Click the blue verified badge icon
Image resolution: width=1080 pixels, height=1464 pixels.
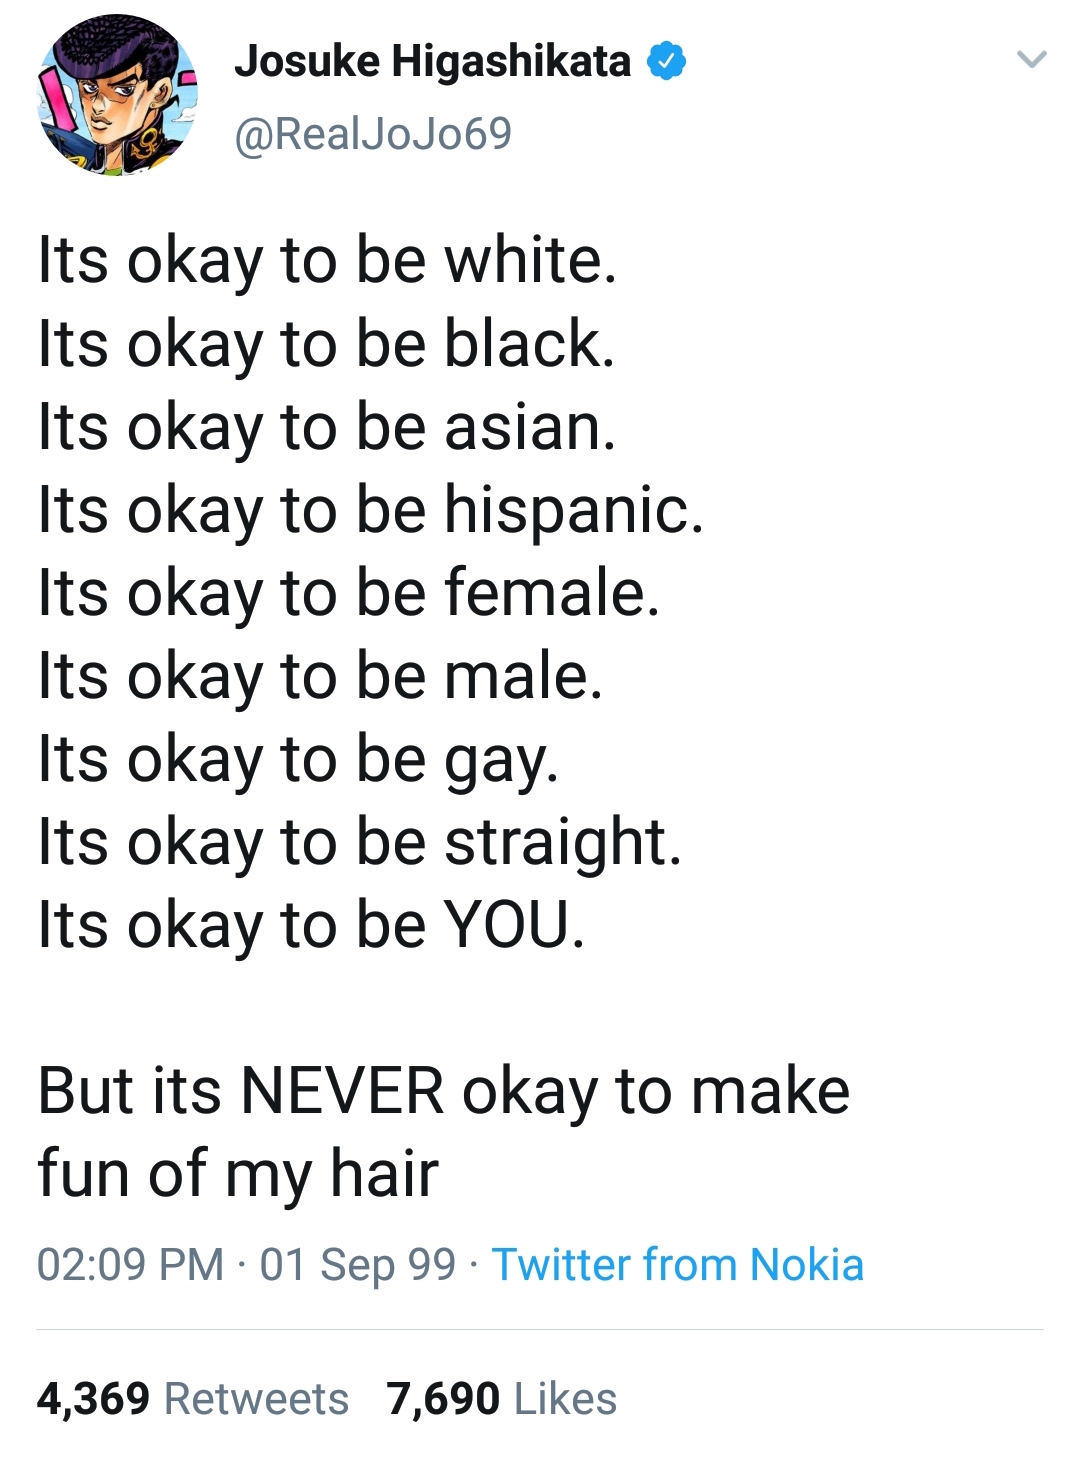pyautogui.click(x=667, y=62)
